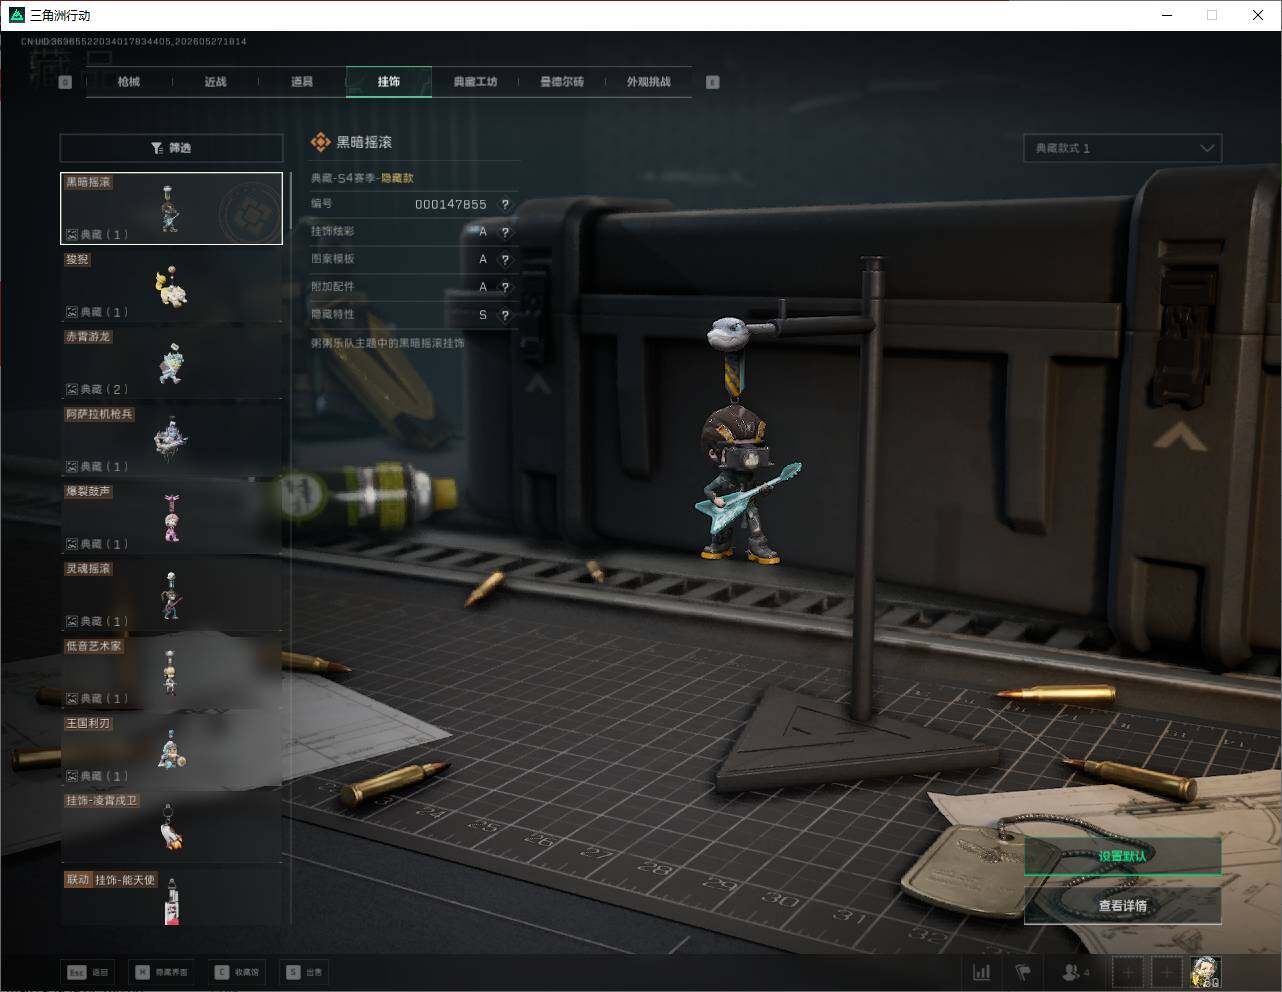Click the first add teammate plus slot
1282x992 pixels.
pyautogui.click(x=1128, y=972)
